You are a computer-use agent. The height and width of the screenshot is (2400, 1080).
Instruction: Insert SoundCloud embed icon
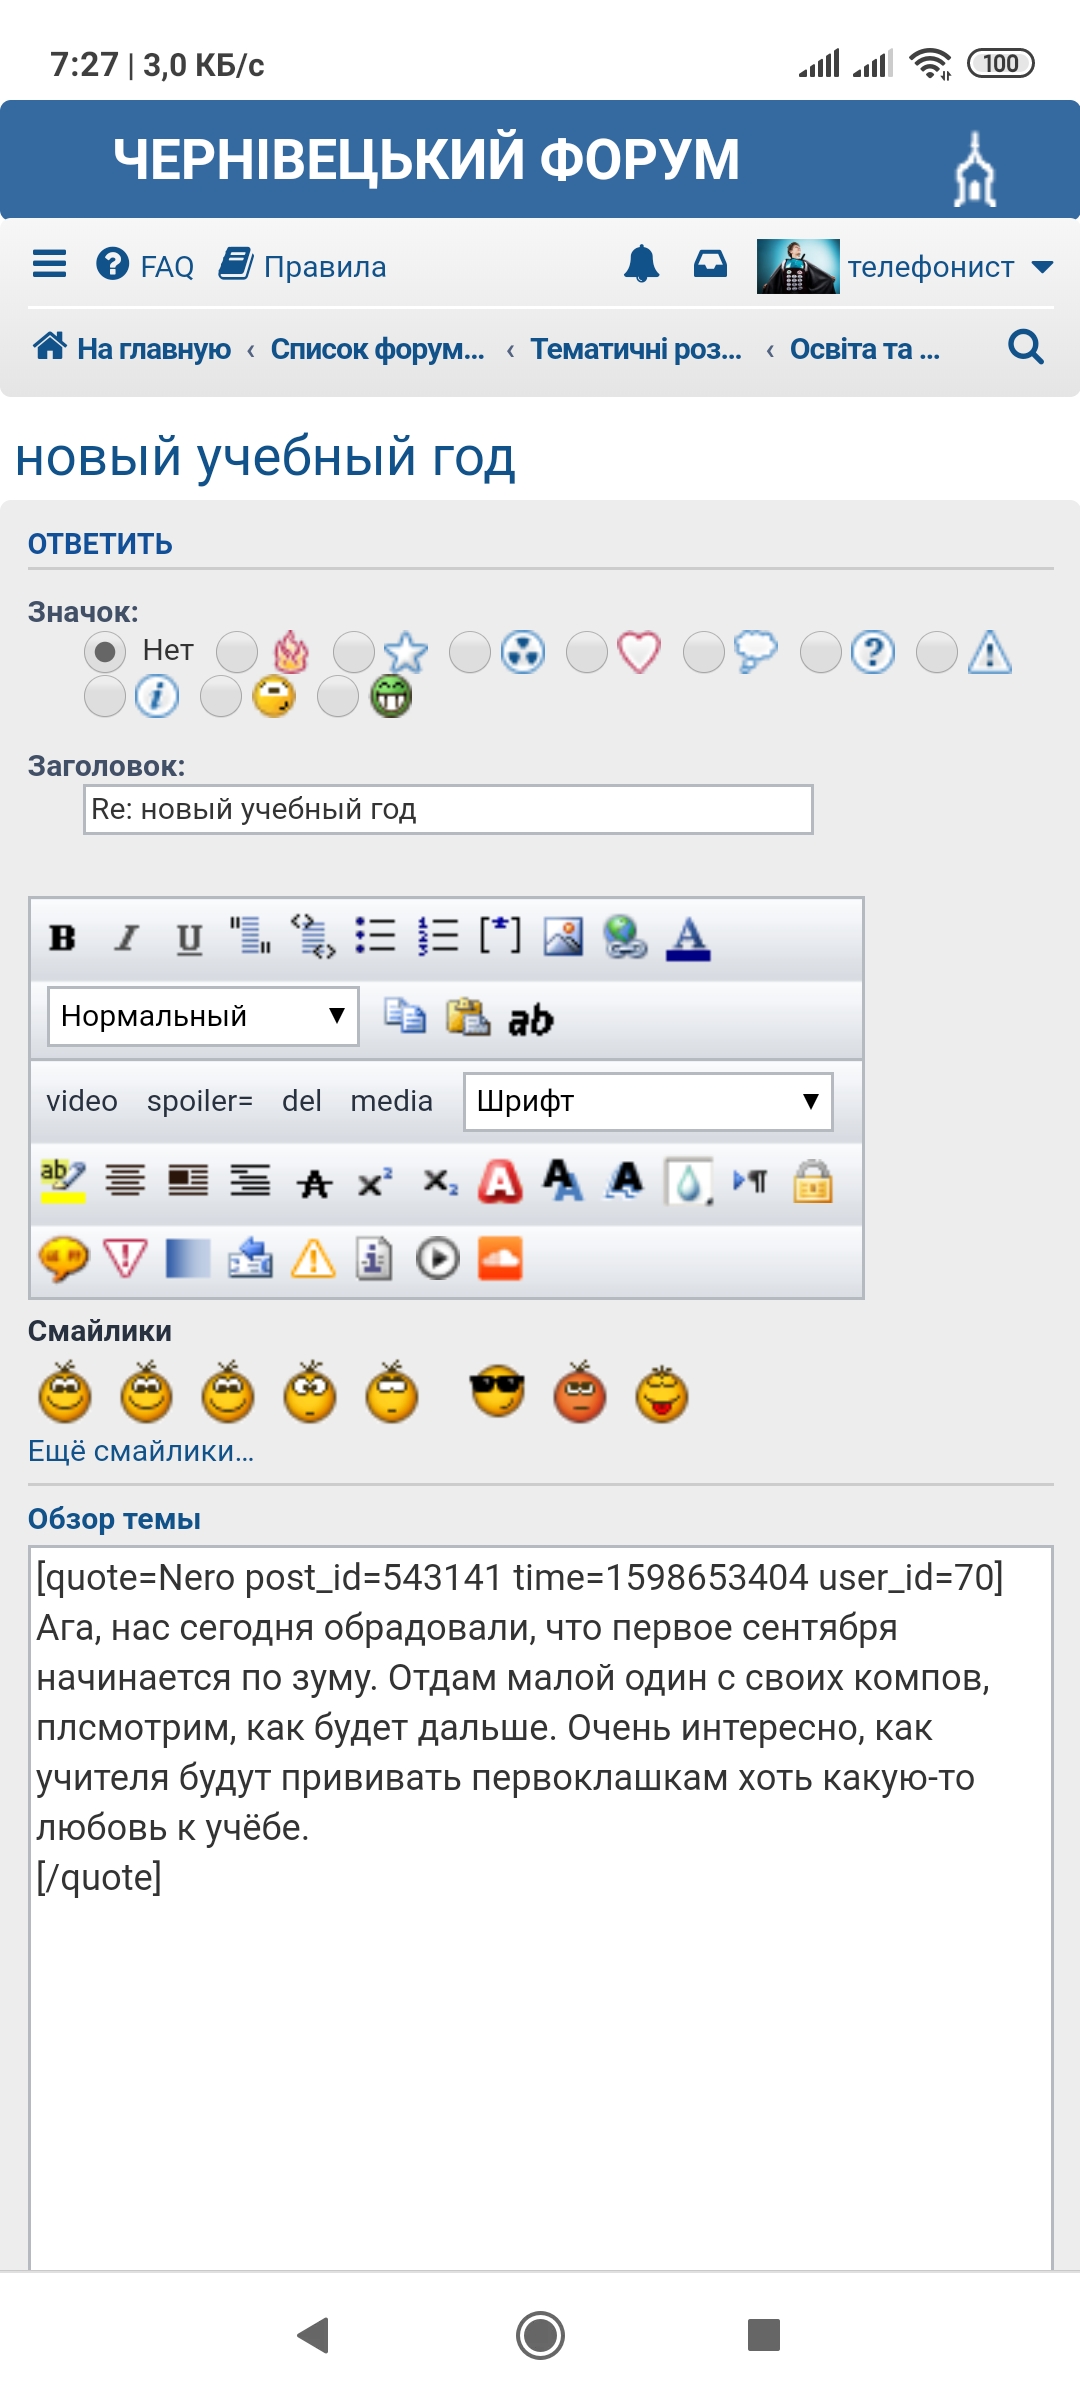click(x=500, y=1259)
